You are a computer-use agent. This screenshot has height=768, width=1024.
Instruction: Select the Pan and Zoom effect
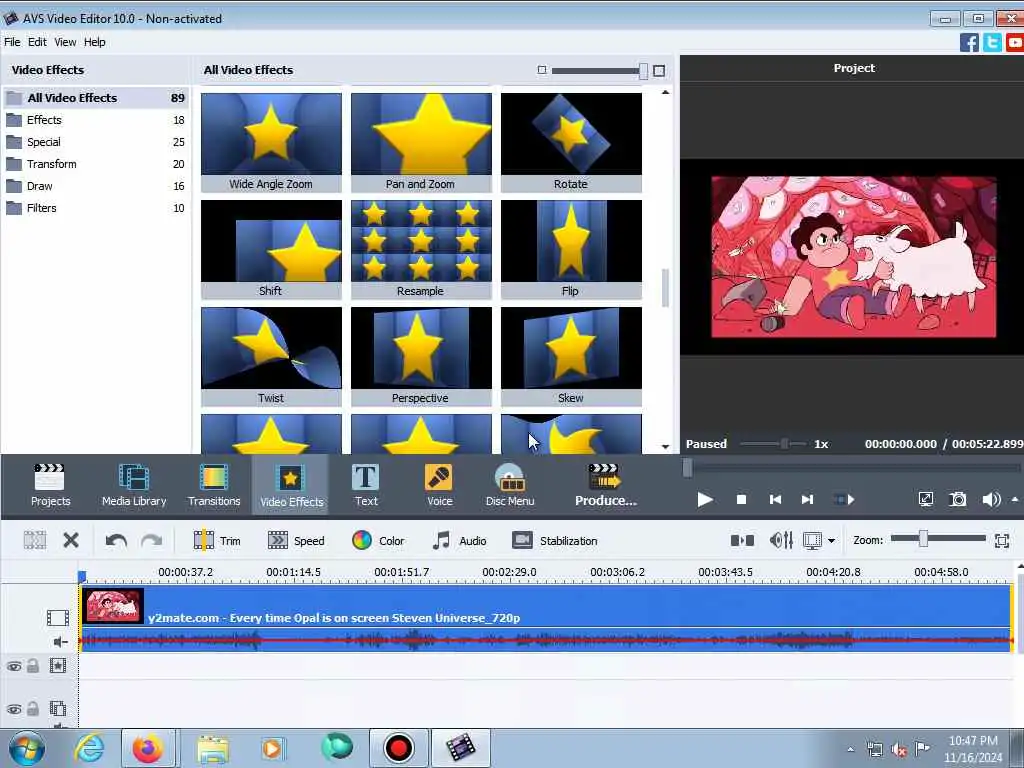(421, 142)
